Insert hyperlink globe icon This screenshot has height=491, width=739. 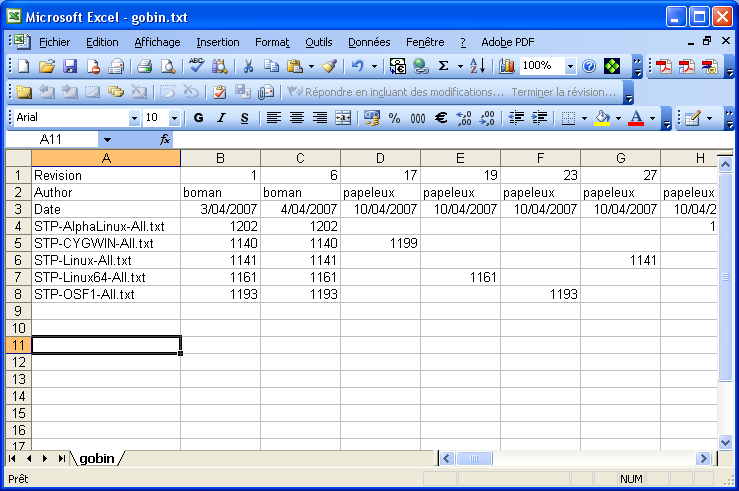point(420,66)
